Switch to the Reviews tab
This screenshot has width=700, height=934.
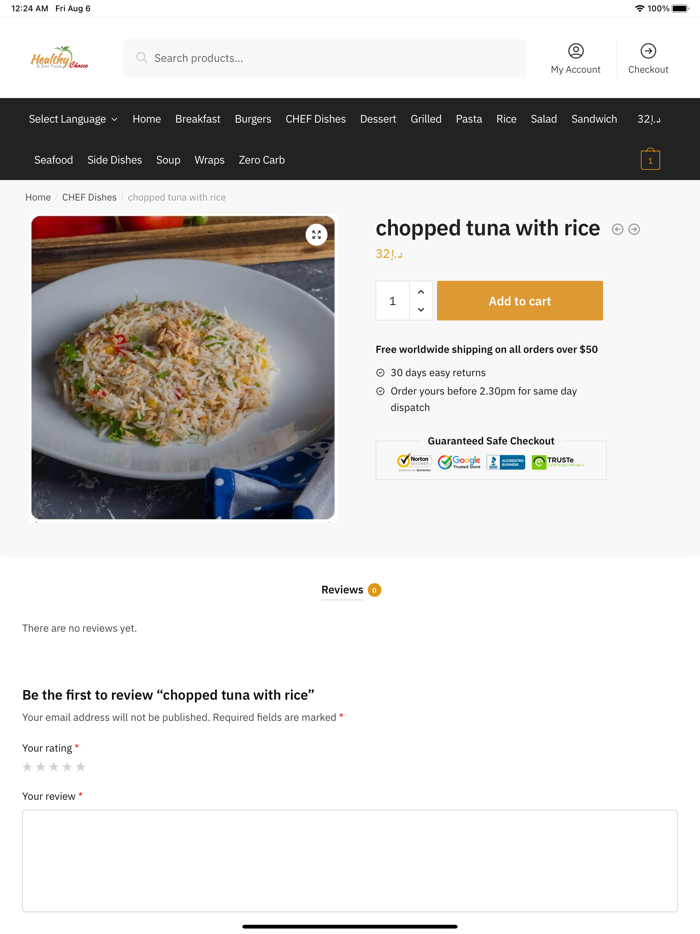point(342,590)
